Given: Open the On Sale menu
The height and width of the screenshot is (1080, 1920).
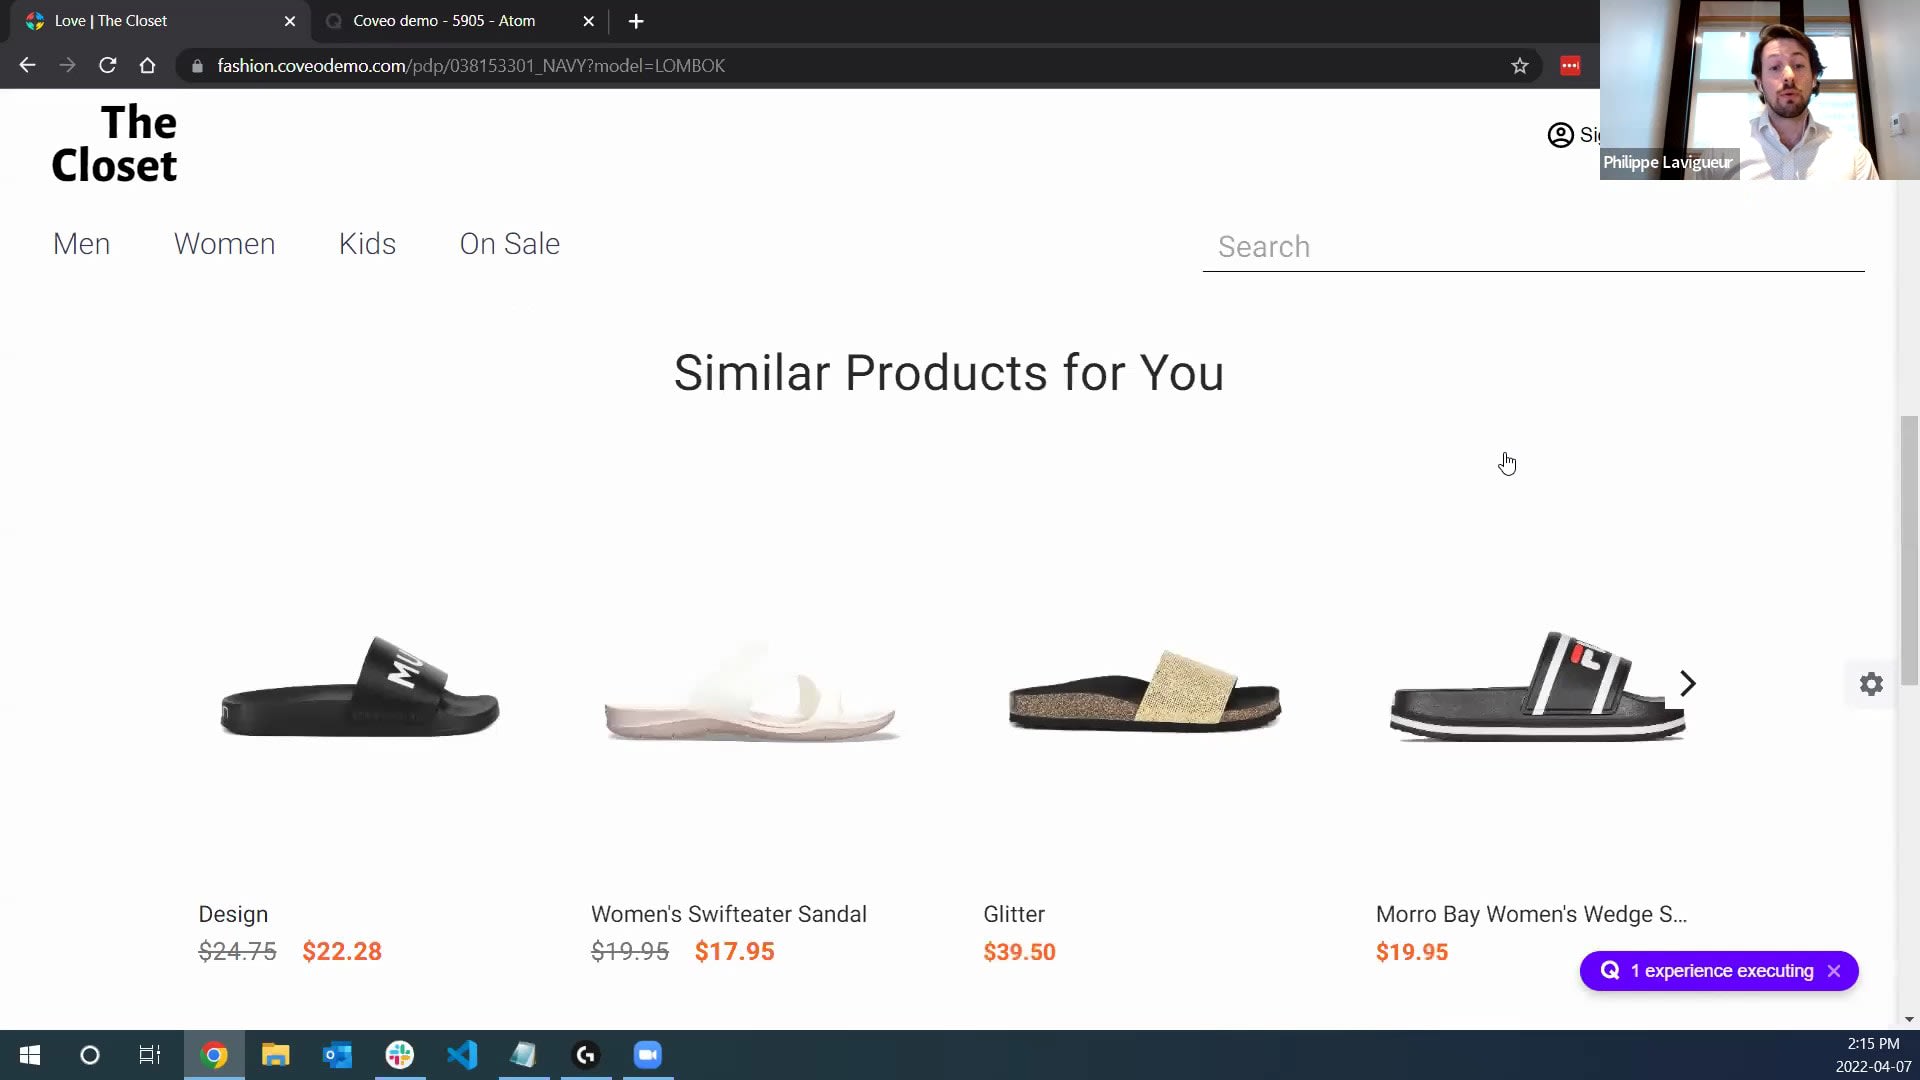Looking at the screenshot, I should 509,244.
